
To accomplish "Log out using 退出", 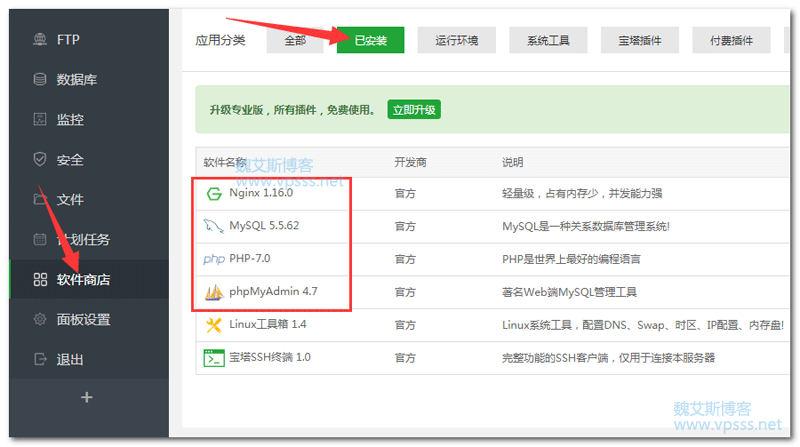I will [x=70, y=360].
